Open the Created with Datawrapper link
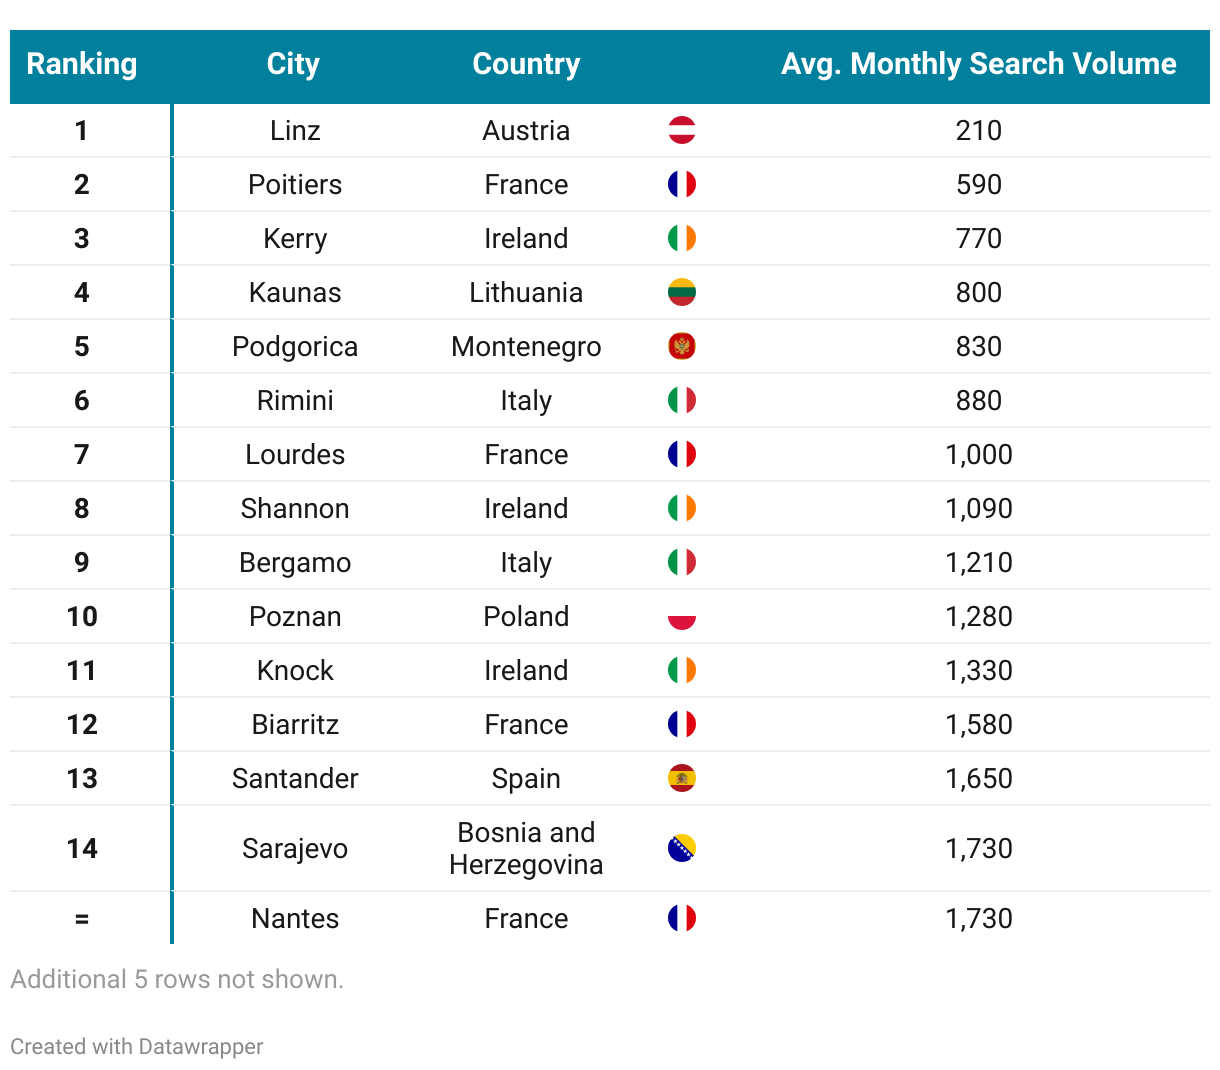Image resolution: width=1220 pixels, height=1070 pixels. pyautogui.click(x=137, y=1047)
